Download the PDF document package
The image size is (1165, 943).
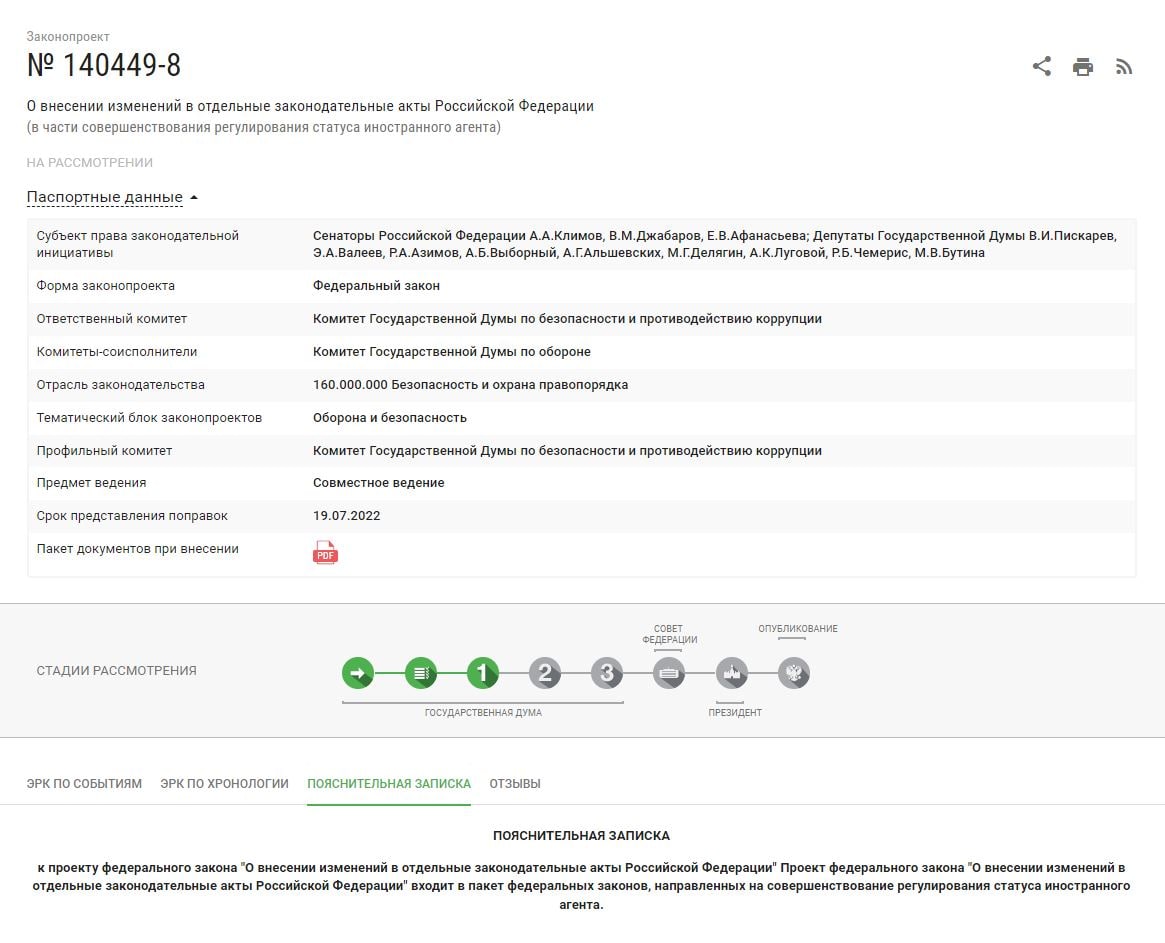coord(325,552)
